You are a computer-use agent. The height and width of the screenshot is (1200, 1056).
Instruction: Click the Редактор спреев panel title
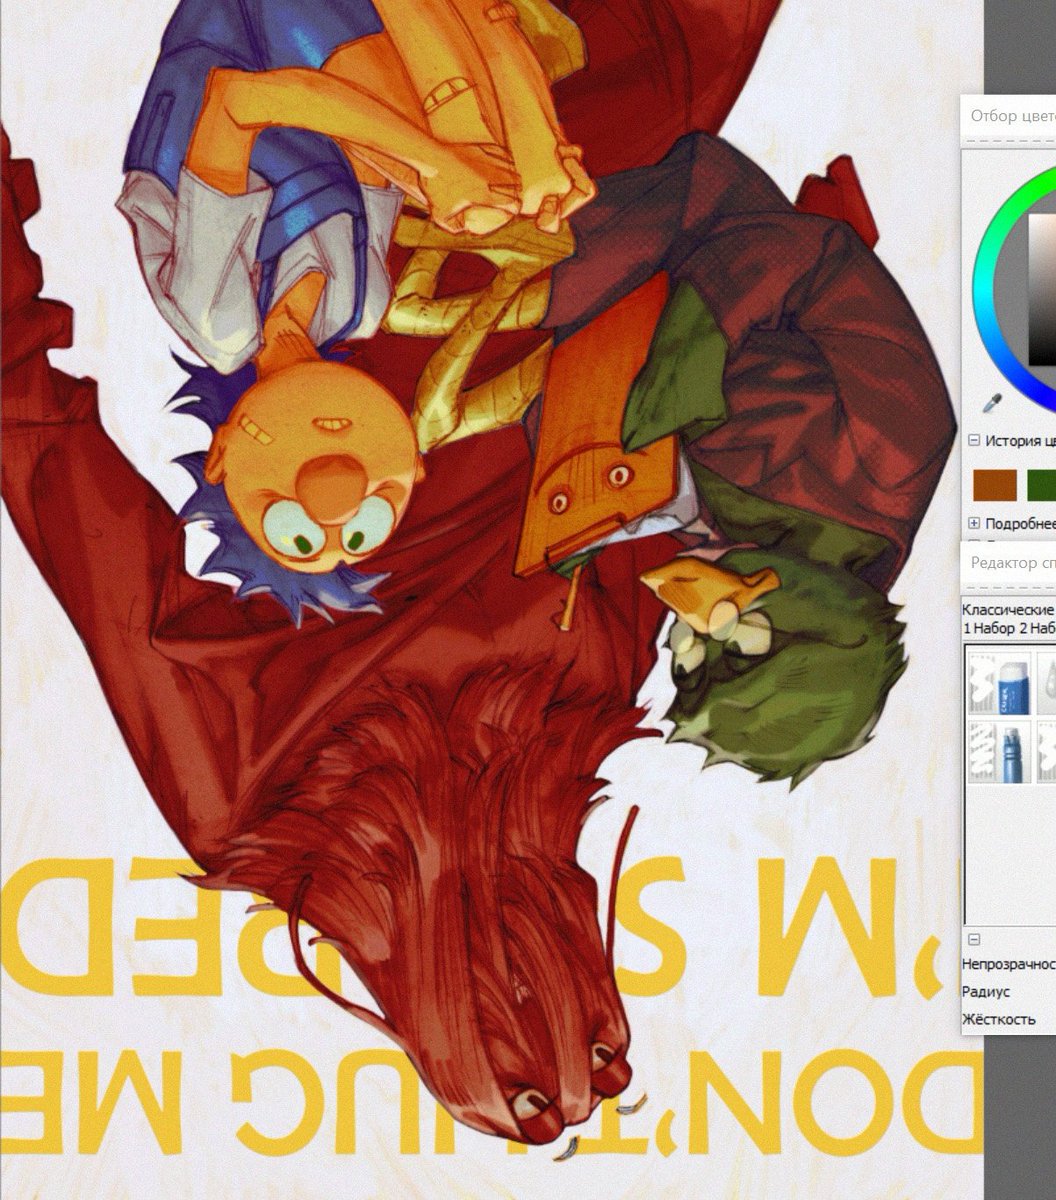pos(1013,563)
